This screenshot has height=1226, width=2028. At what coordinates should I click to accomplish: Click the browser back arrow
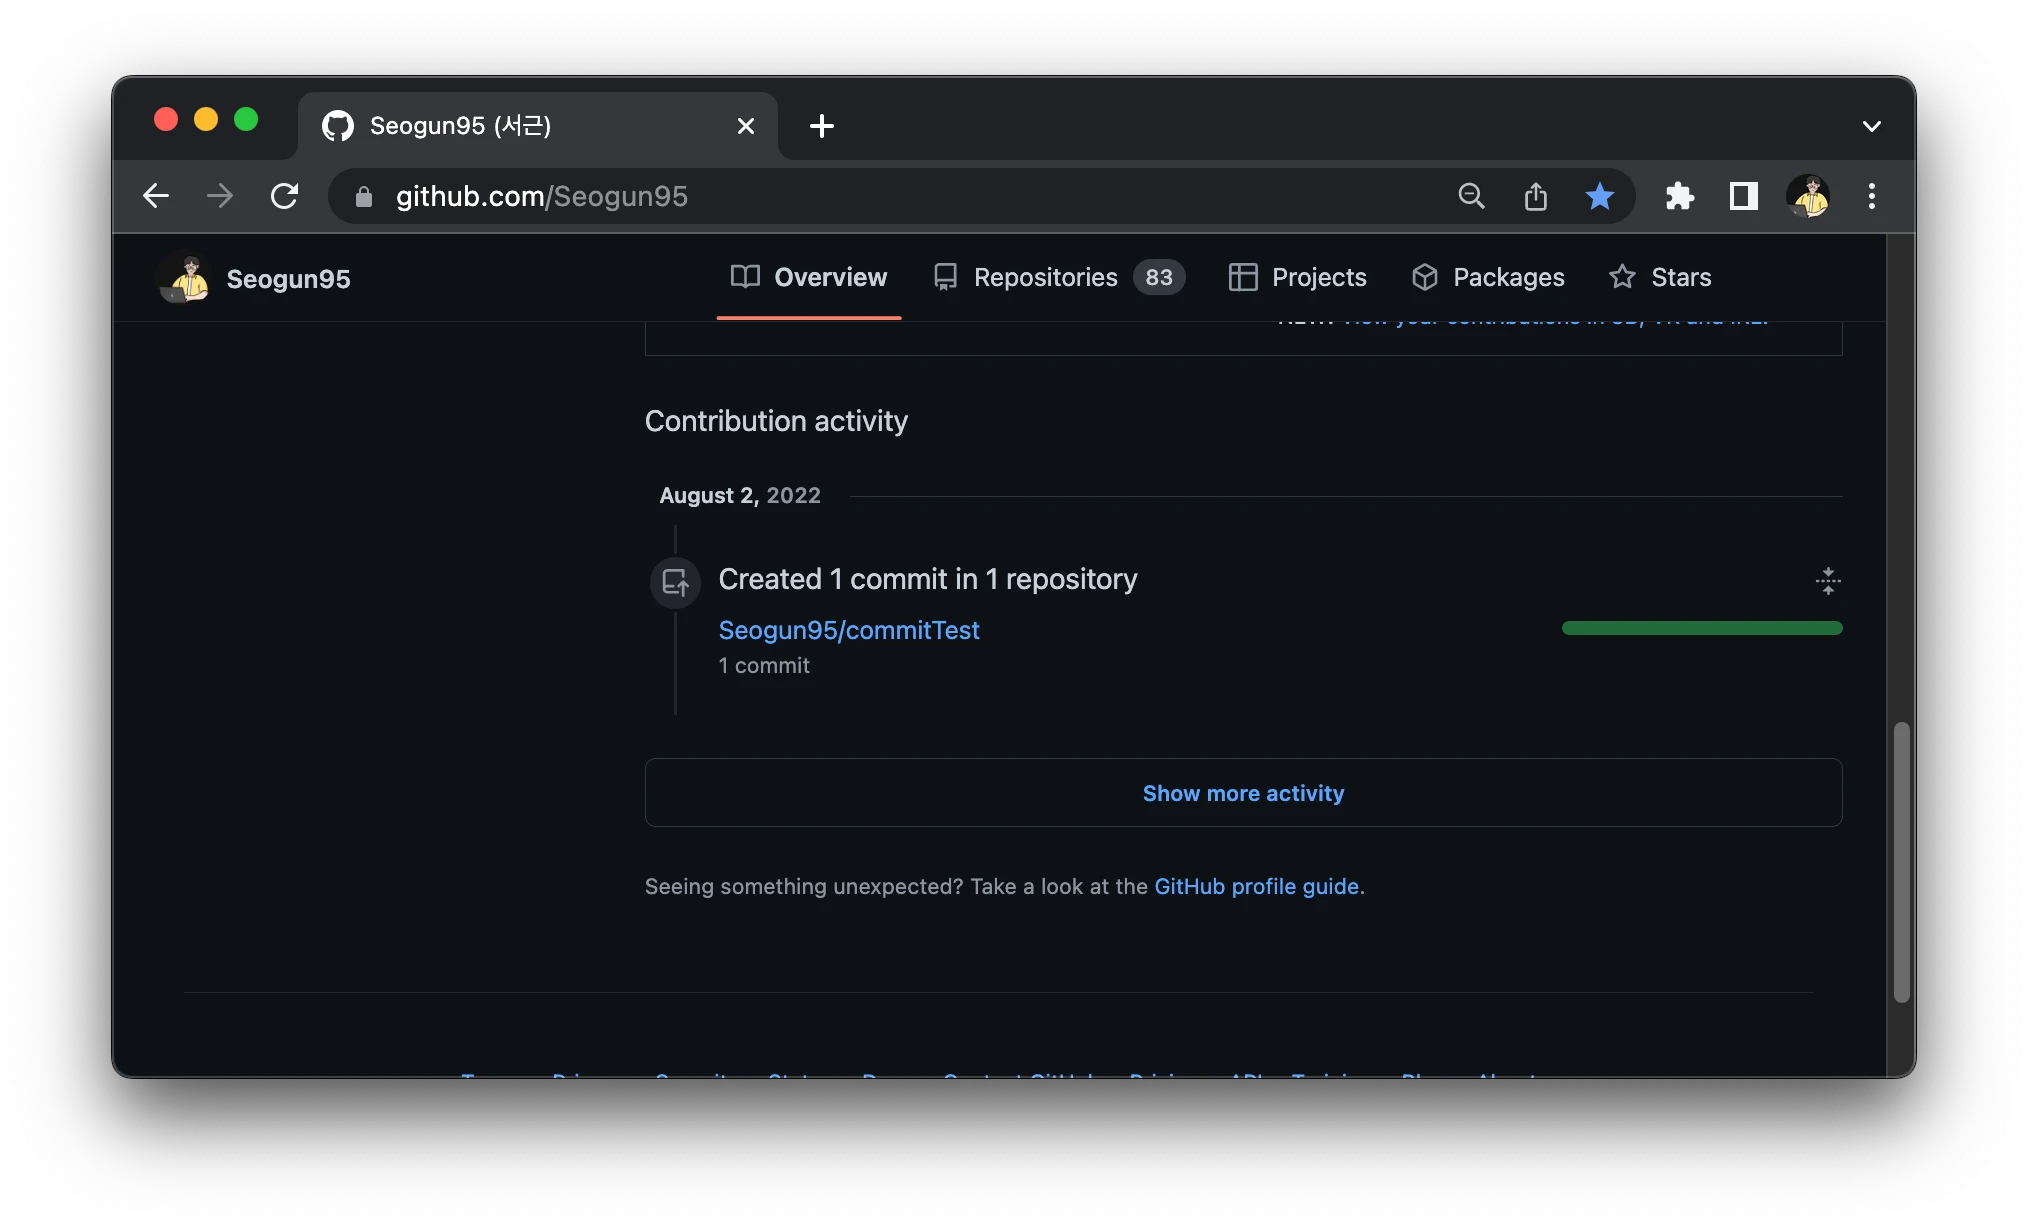156,196
